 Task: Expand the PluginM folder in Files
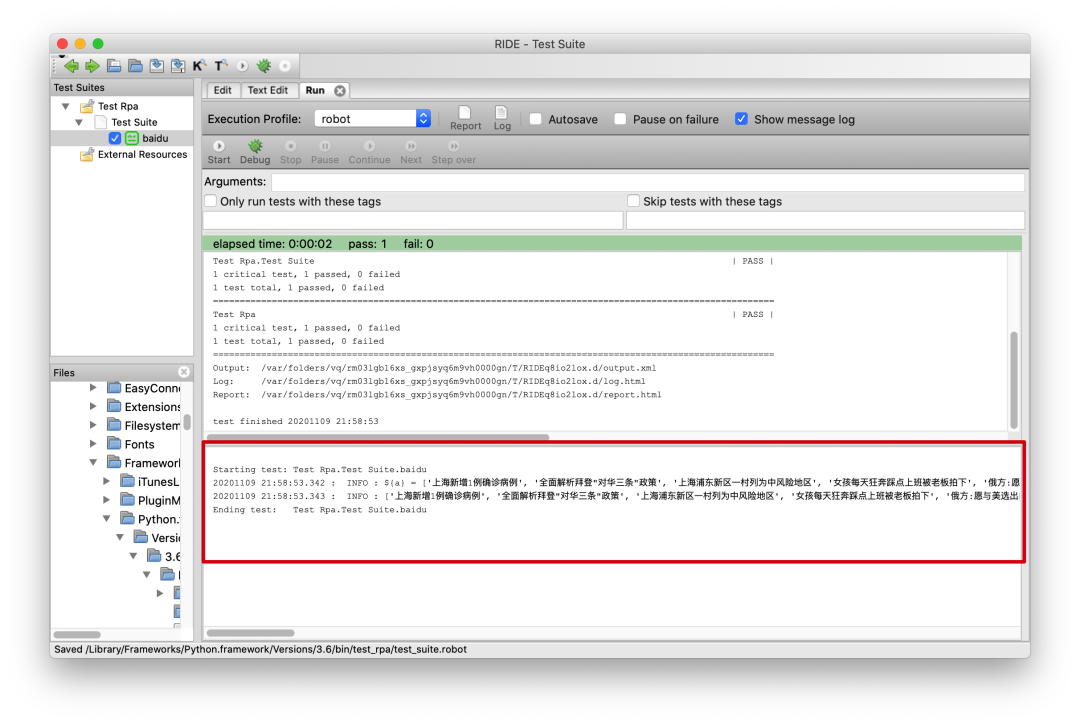coord(106,499)
